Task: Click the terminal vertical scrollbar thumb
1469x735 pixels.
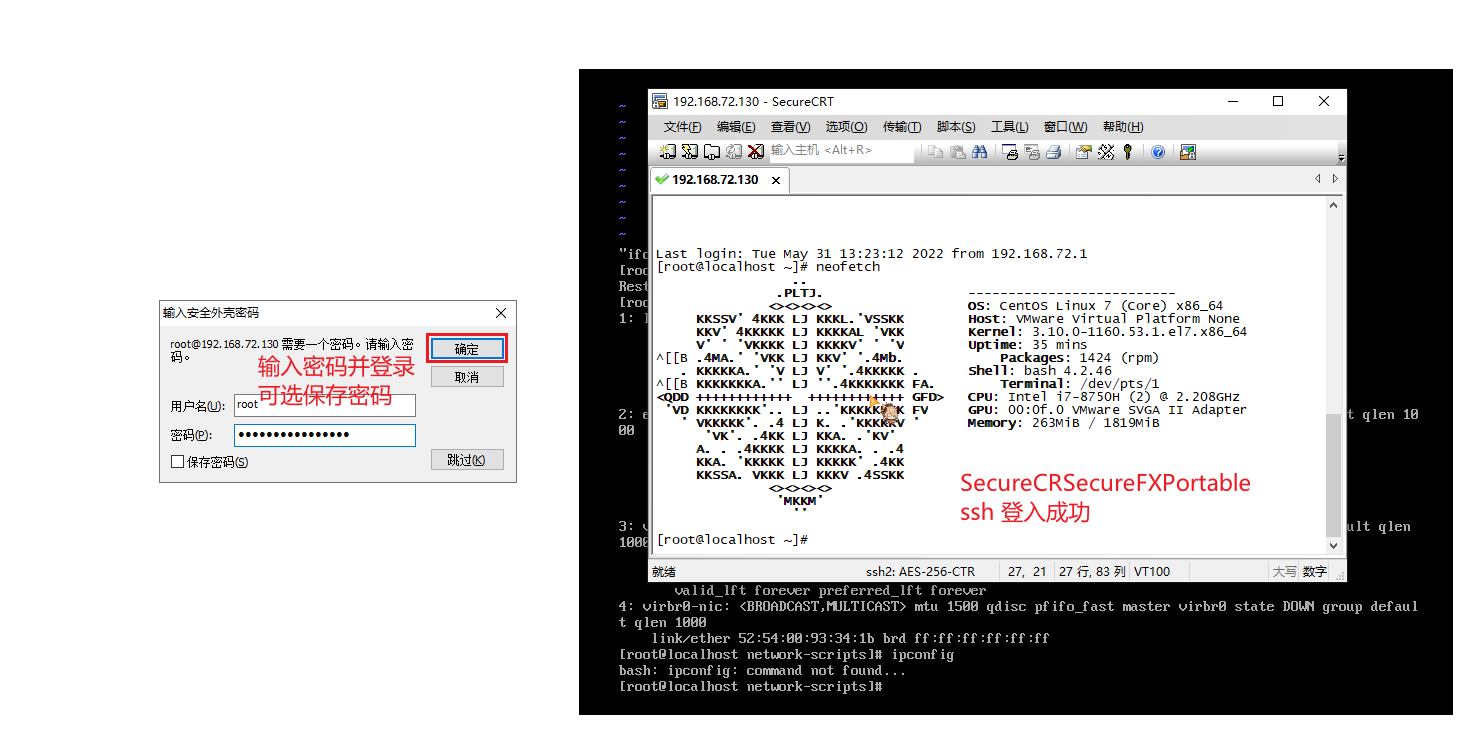Action: (x=1333, y=475)
